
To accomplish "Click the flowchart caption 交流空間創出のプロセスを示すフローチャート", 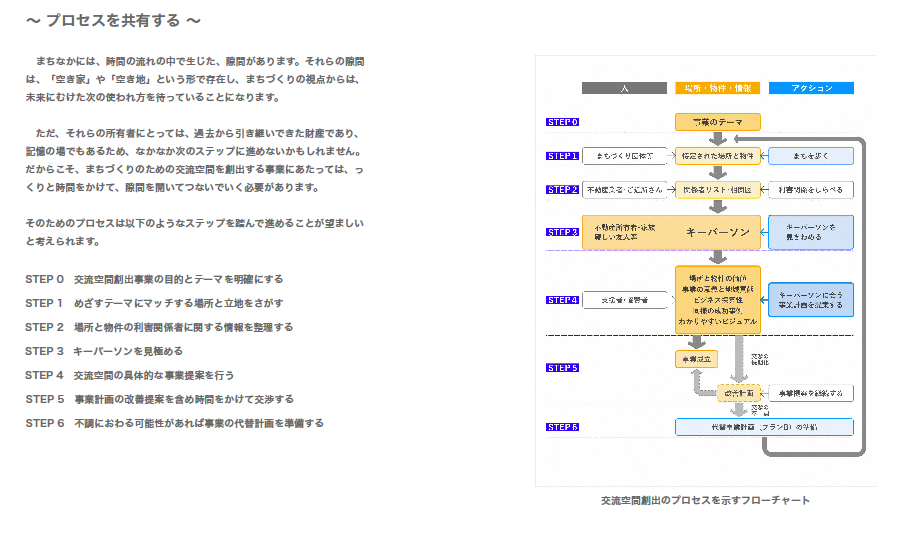I will tap(705, 500).
